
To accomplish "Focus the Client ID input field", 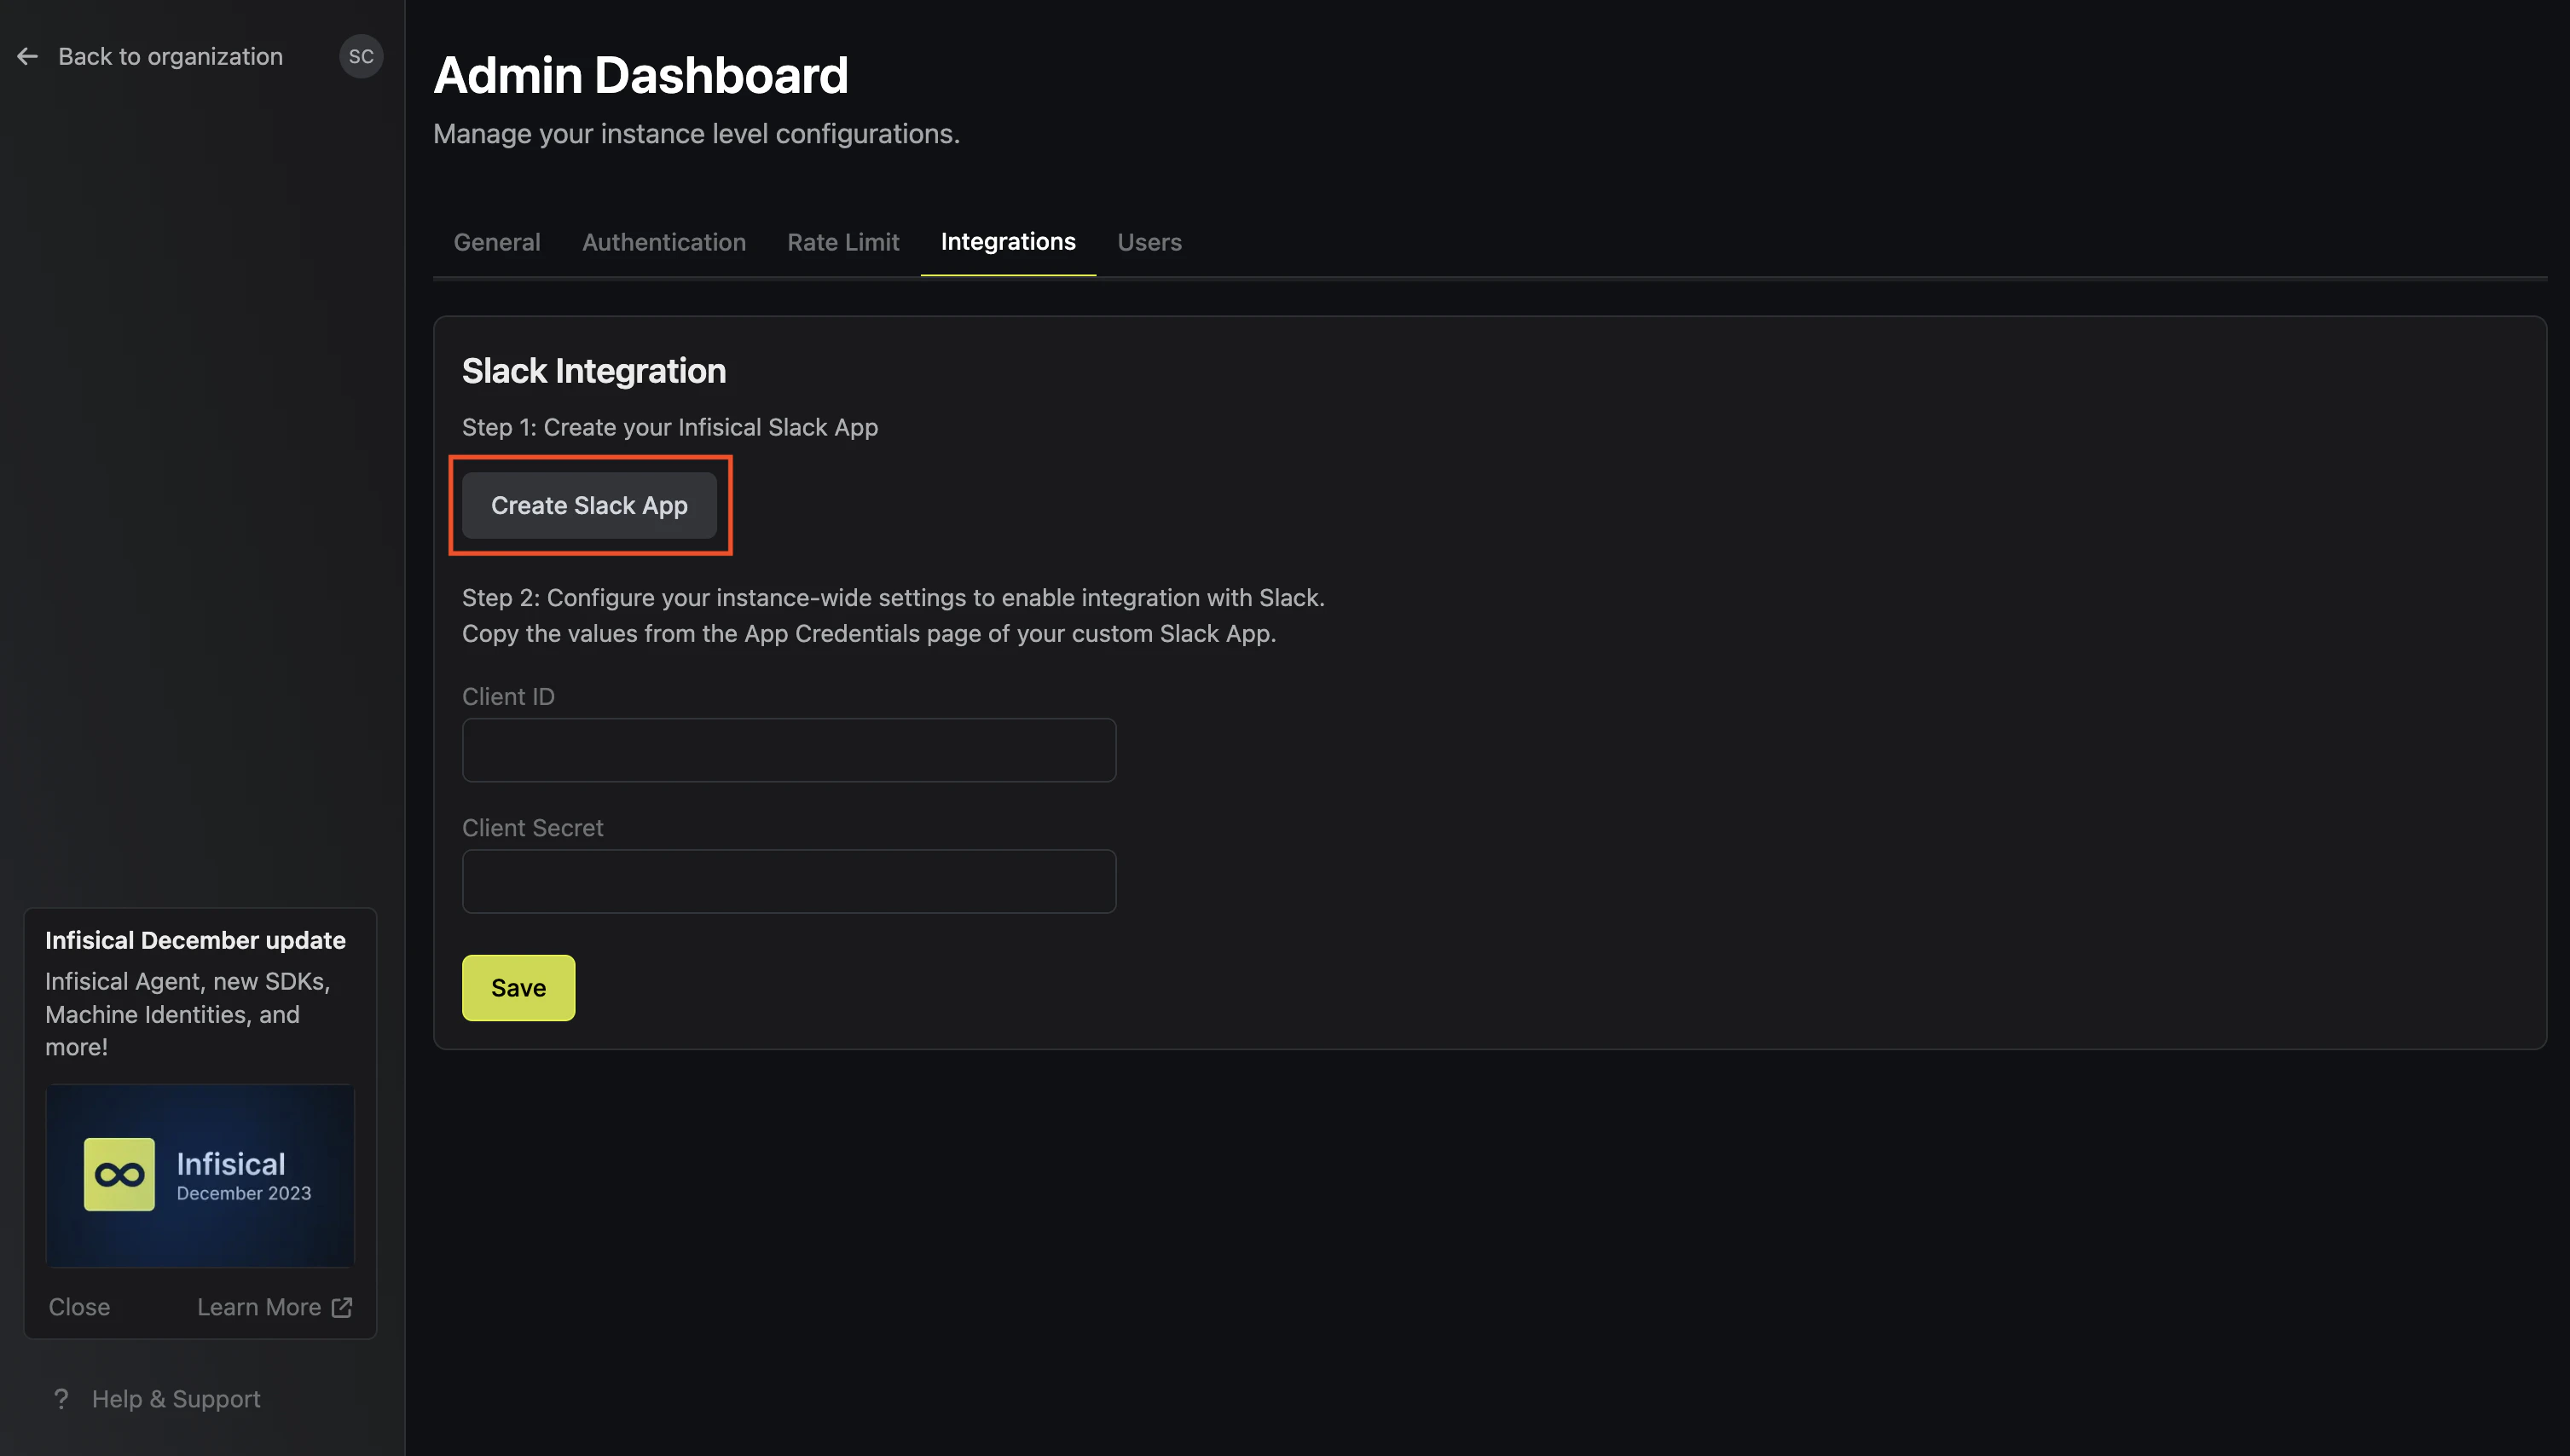I will (x=789, y=750).
